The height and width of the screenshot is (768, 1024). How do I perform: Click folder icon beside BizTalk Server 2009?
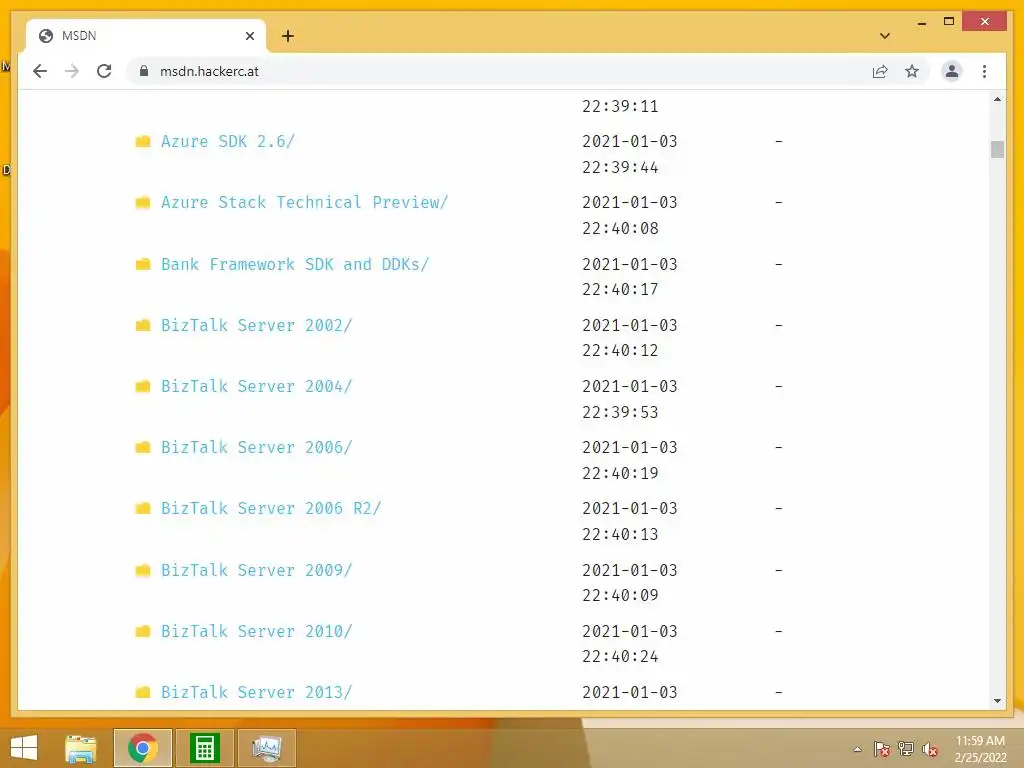[143, 570]
